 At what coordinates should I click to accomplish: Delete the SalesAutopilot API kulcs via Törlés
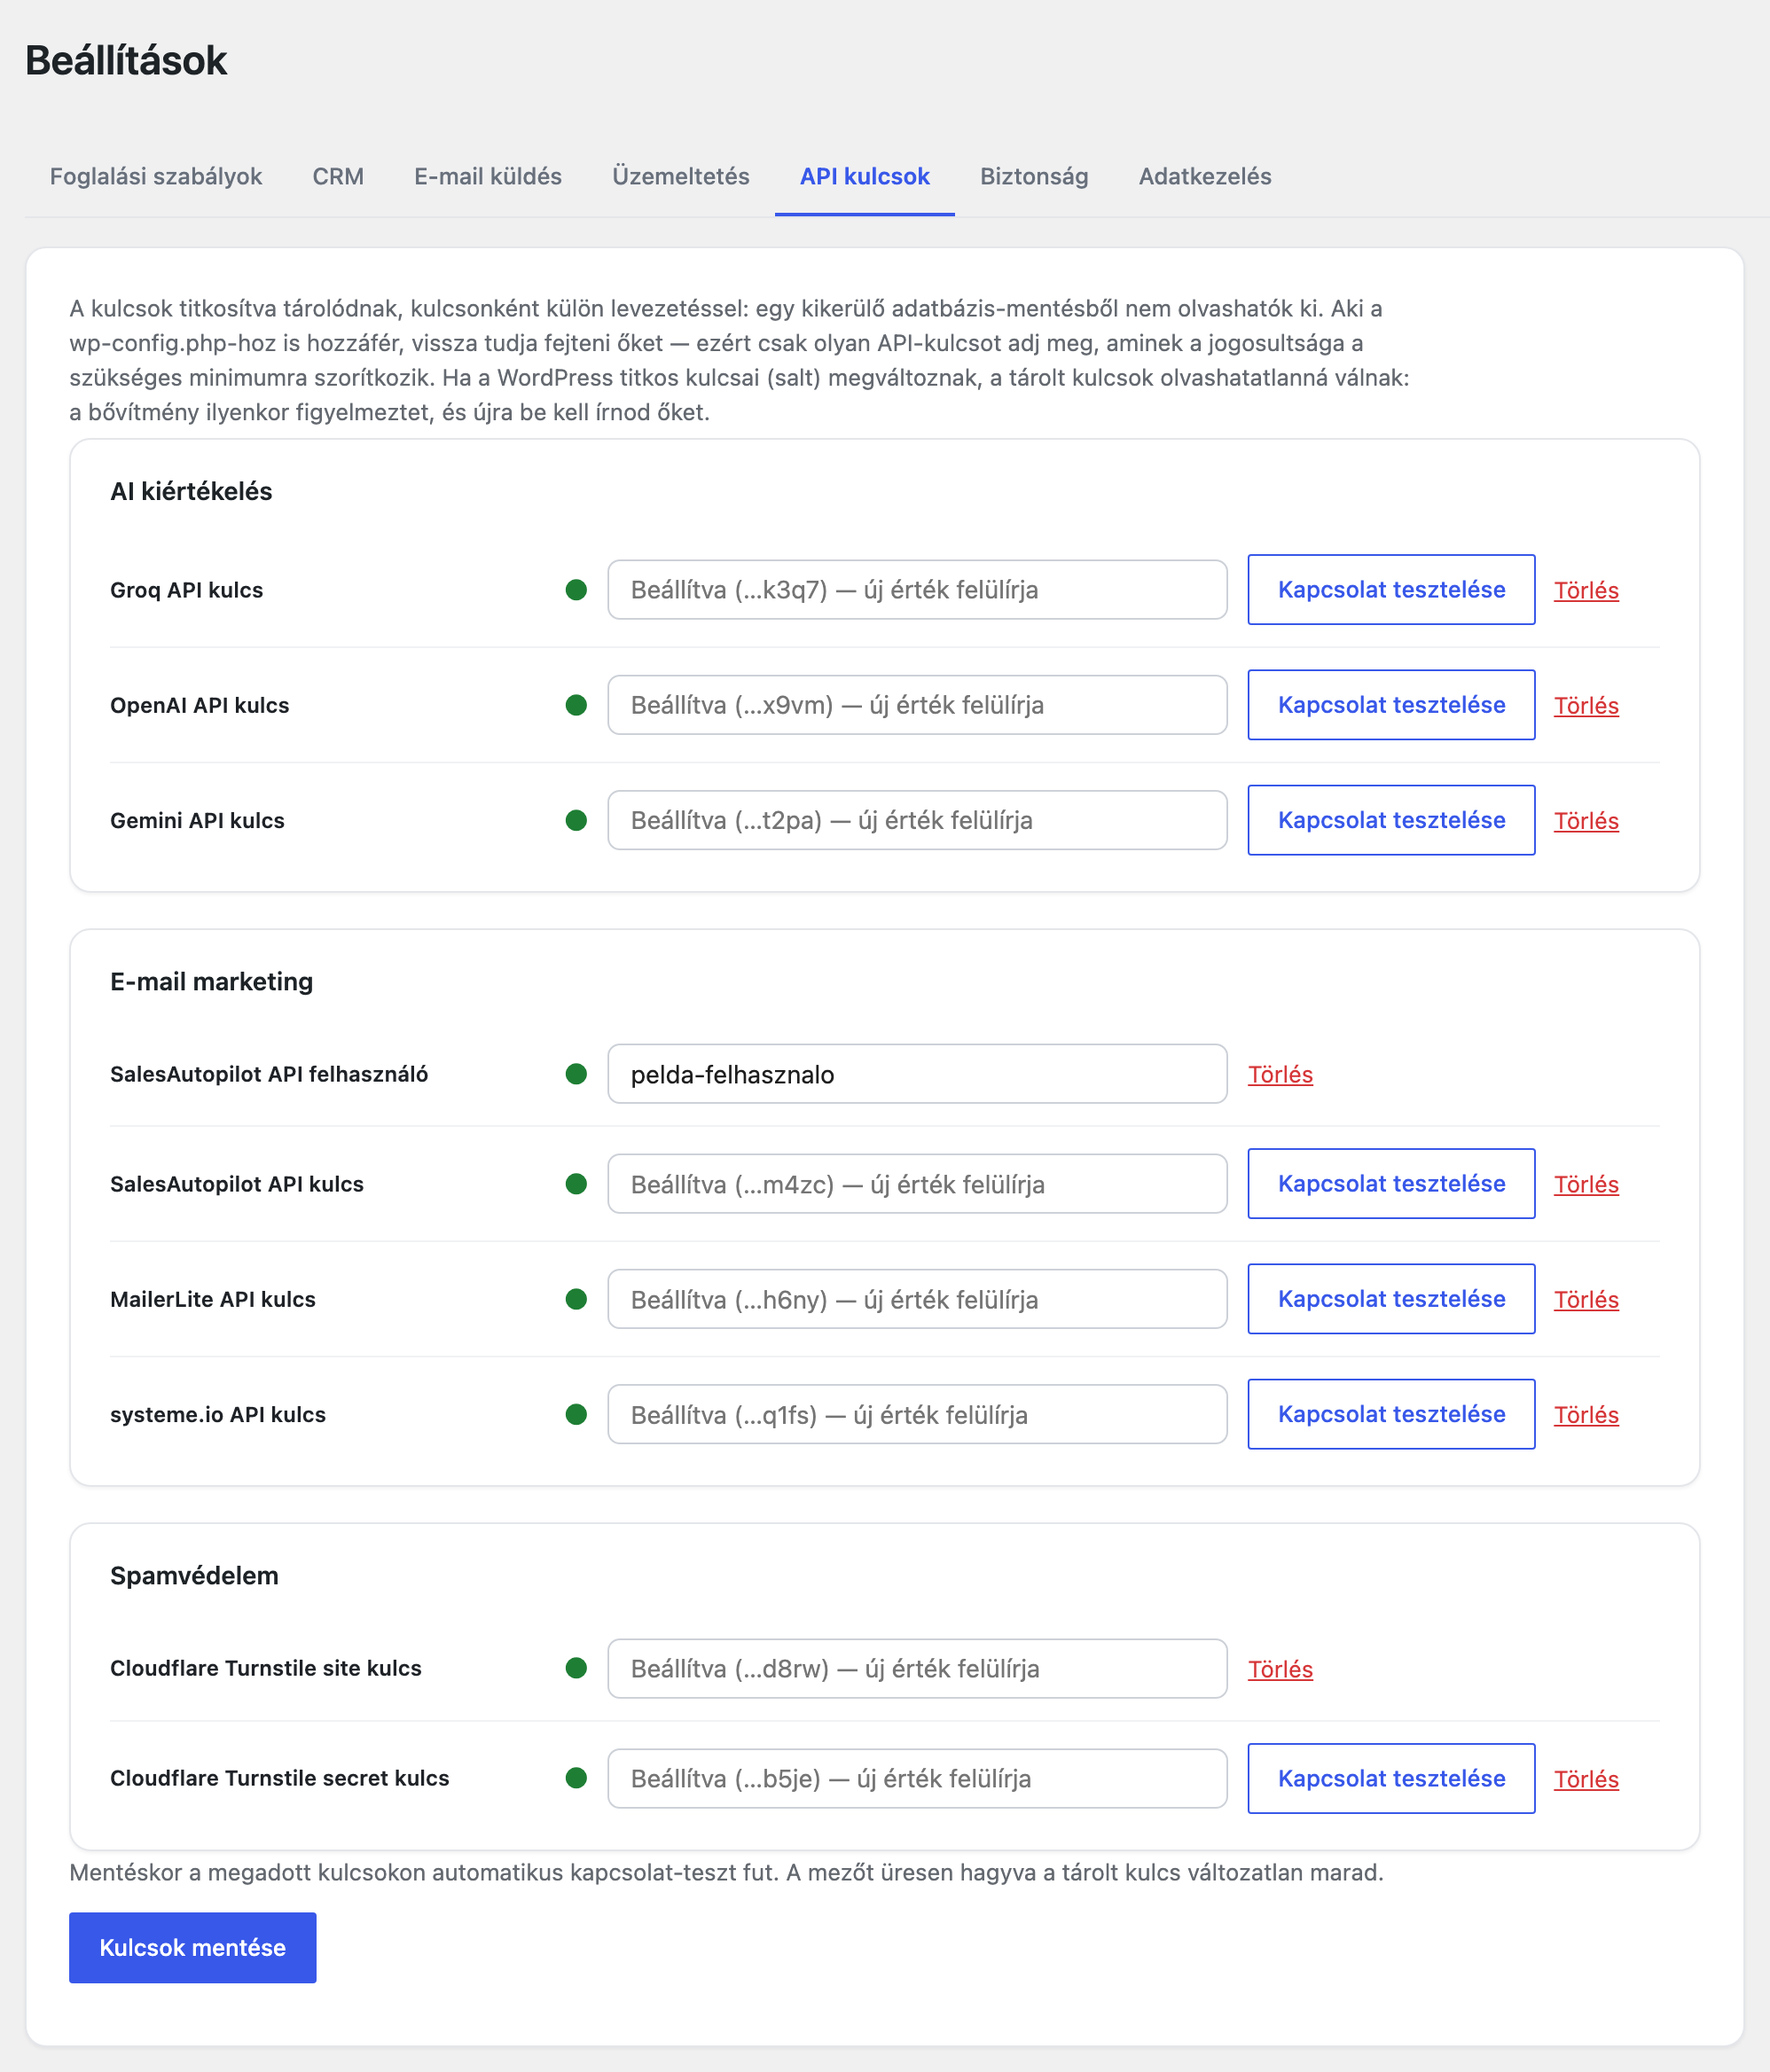pos(1586,1185)
